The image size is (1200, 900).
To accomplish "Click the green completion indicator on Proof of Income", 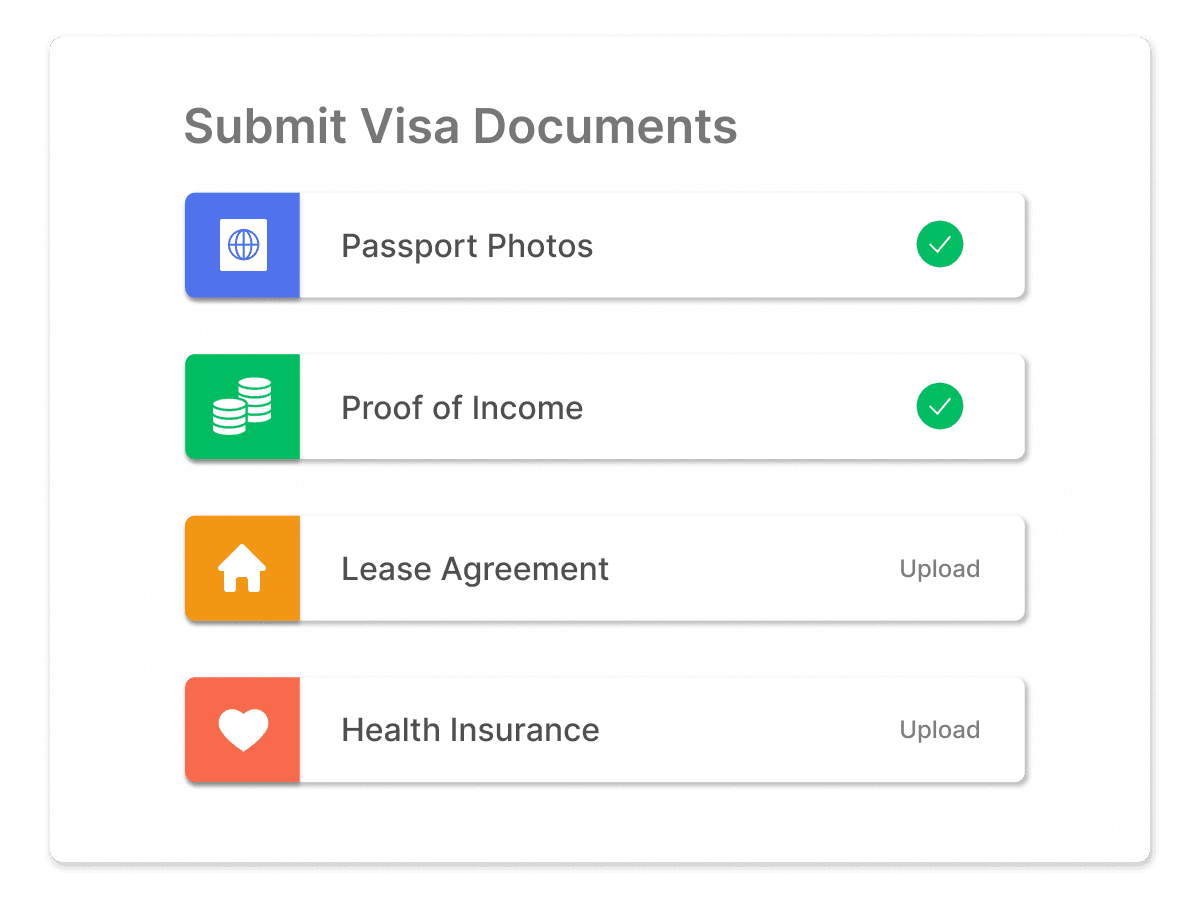I will point(939,406).
